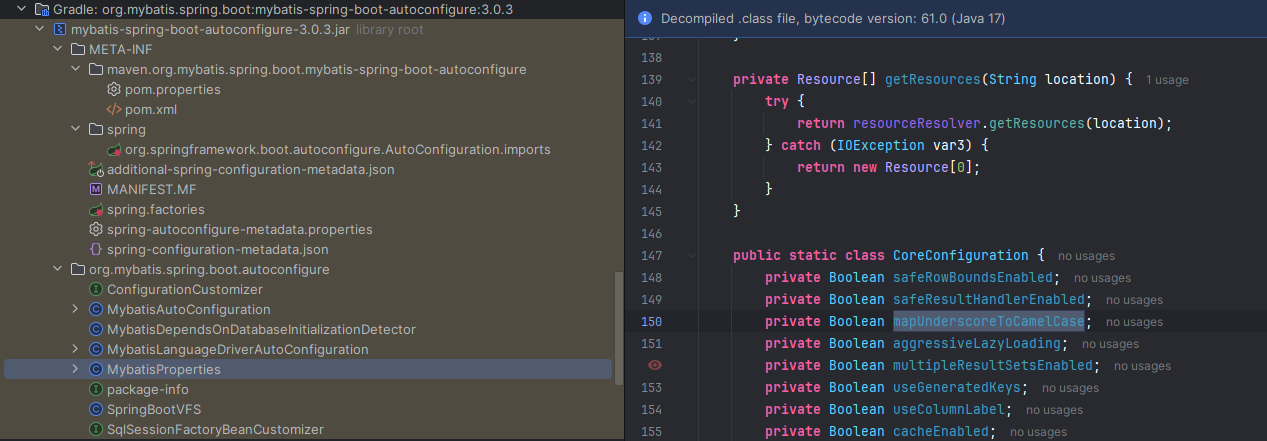
Task: Click the highlighted mapUnderscoreToCamelCase field name
Action: click(x=989, y=322)
